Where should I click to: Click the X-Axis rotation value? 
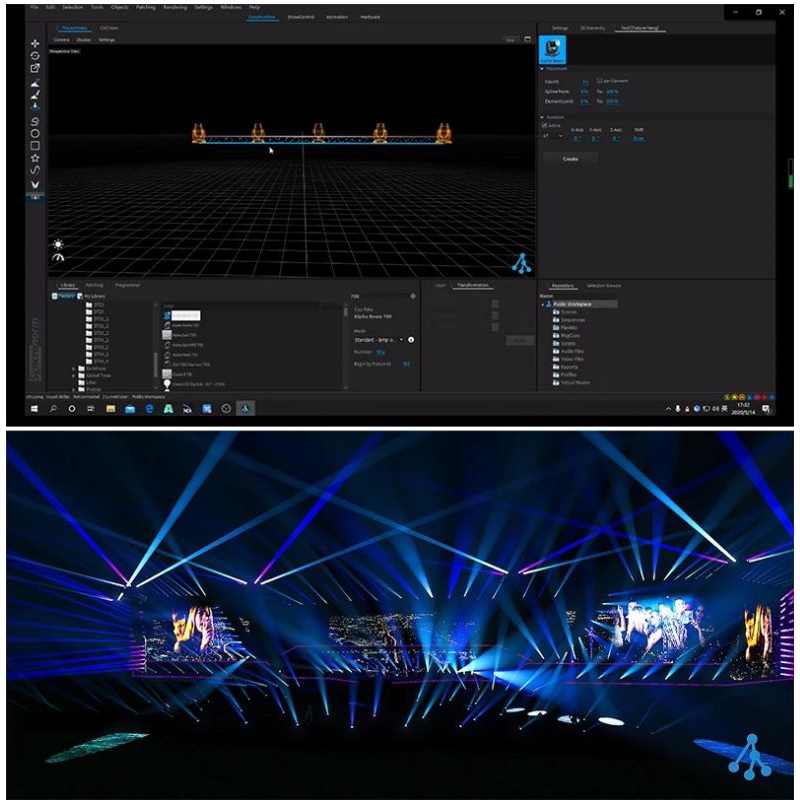tap(577, 138)
